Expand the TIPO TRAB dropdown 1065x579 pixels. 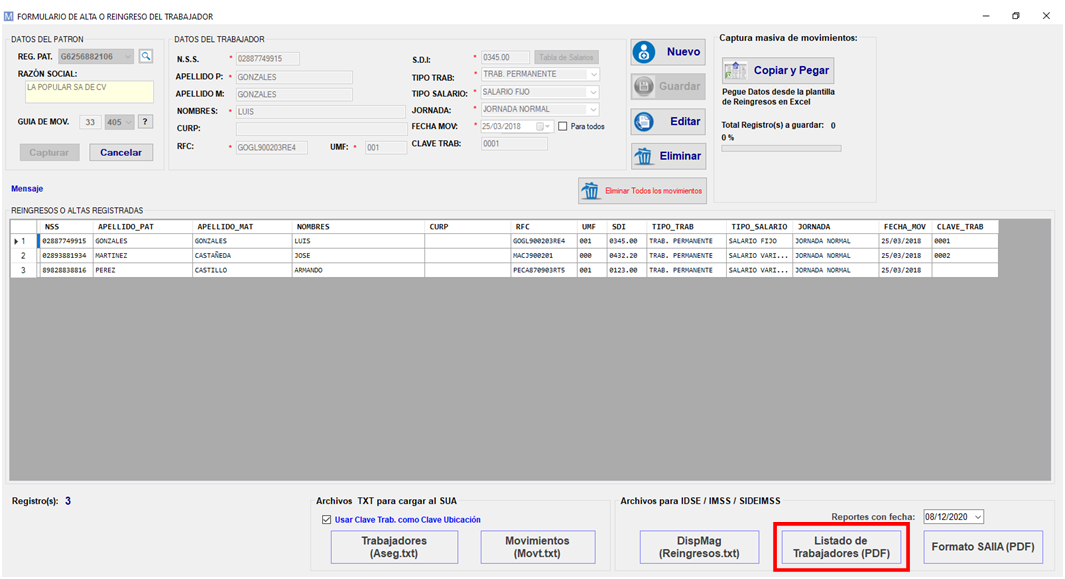(x=594, y=74)
